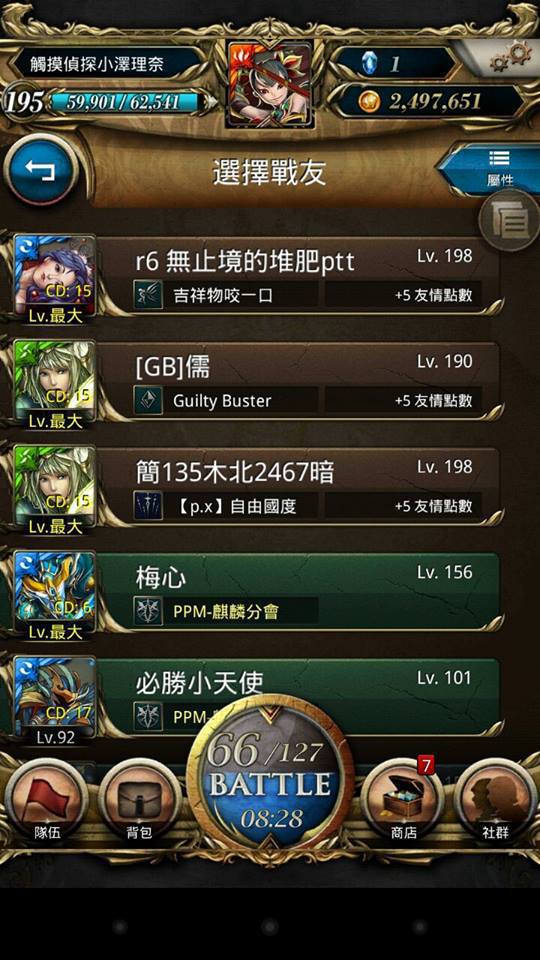Tap the gold coin balance
This screenshot has height=960, width=540.
[431, 101]
